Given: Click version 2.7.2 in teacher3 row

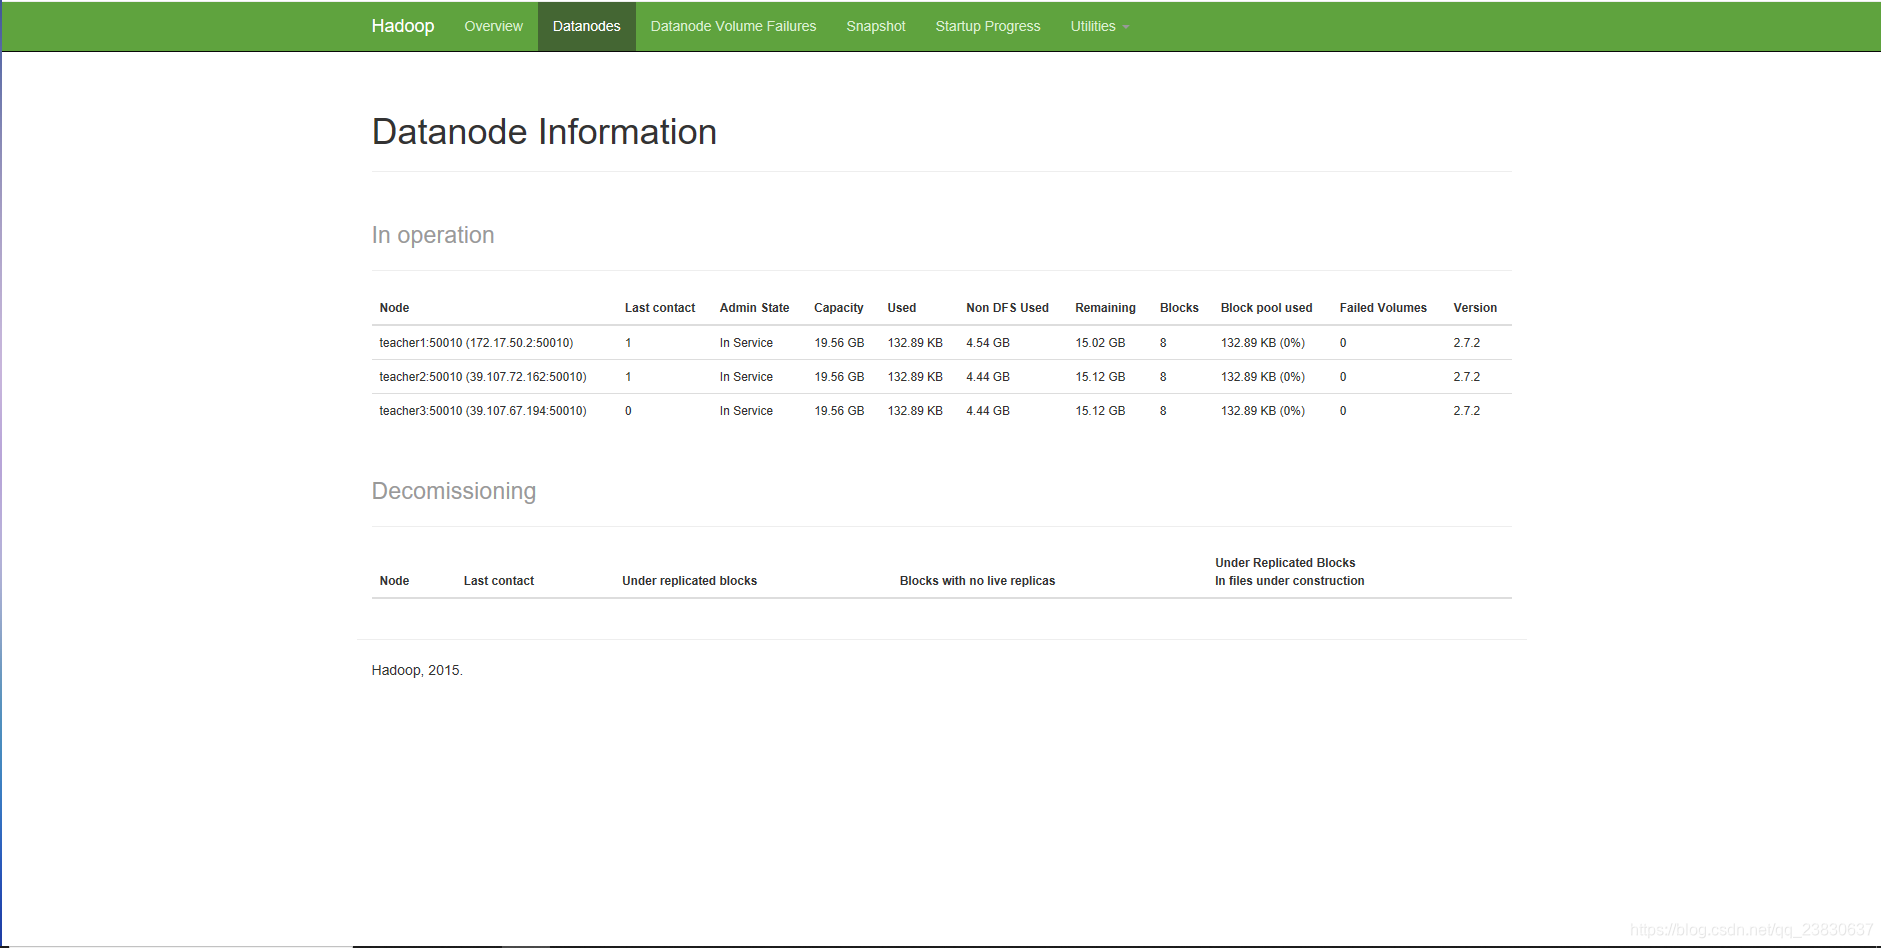Looking at the screenshot, I should [x=1467, y=411].
